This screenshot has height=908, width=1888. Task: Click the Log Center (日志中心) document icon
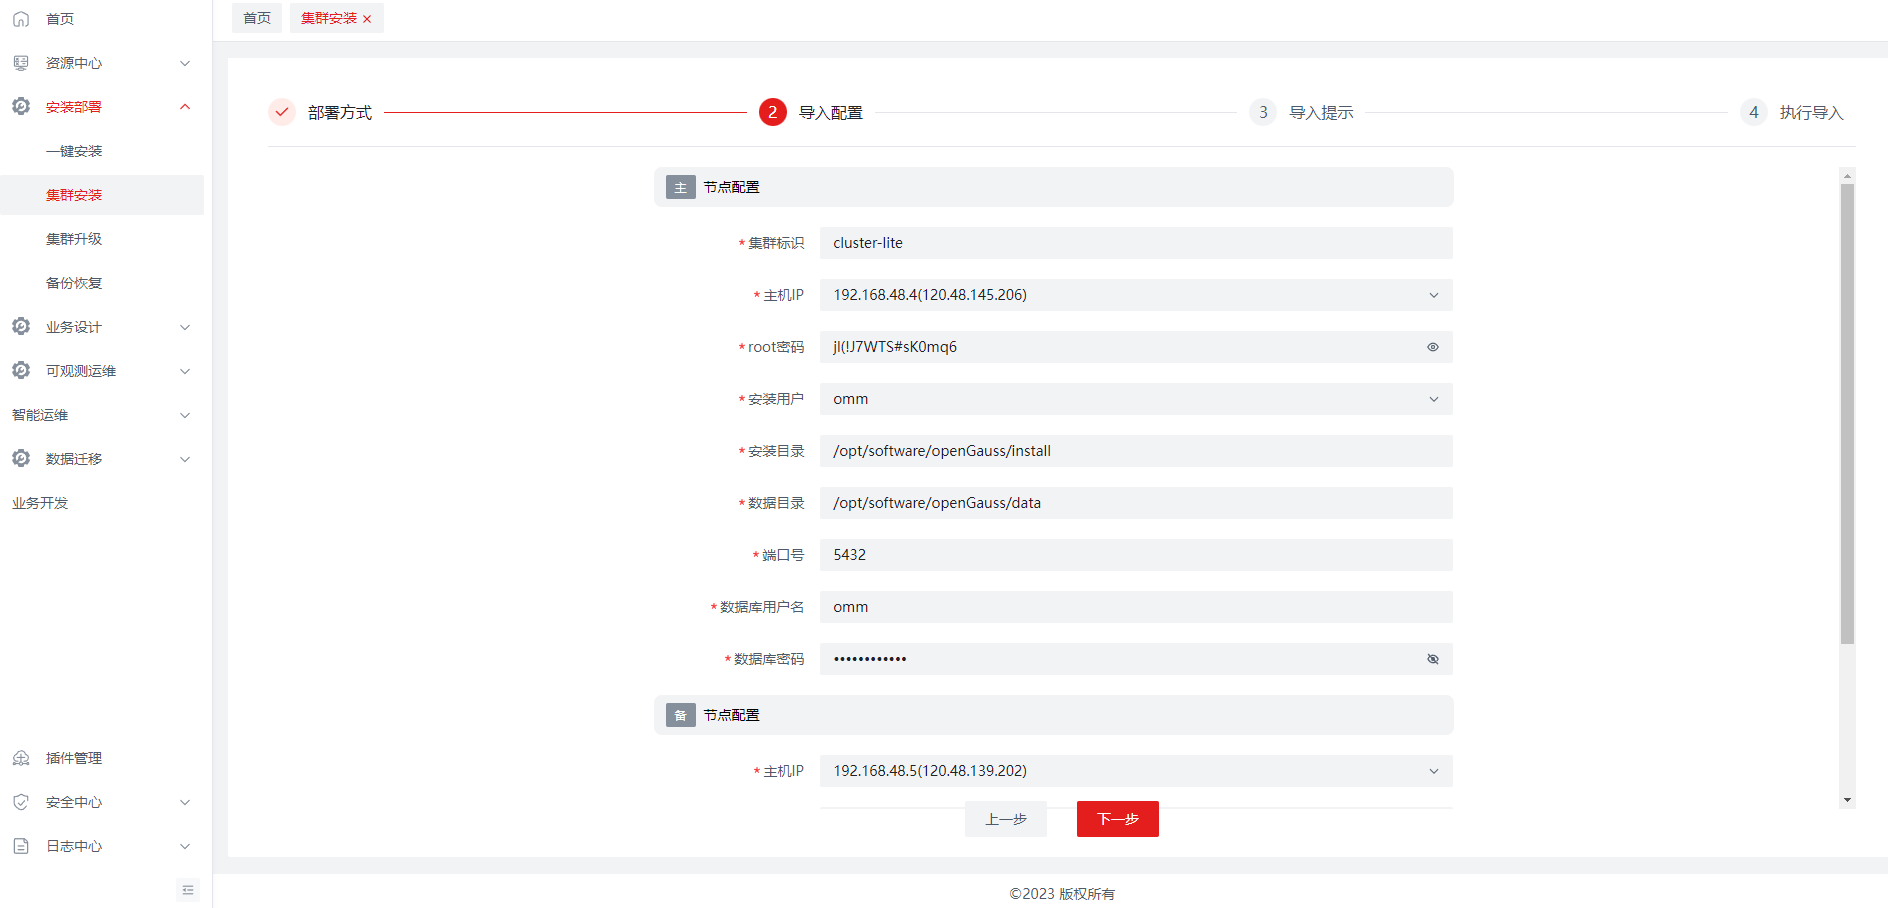(21, 846)
